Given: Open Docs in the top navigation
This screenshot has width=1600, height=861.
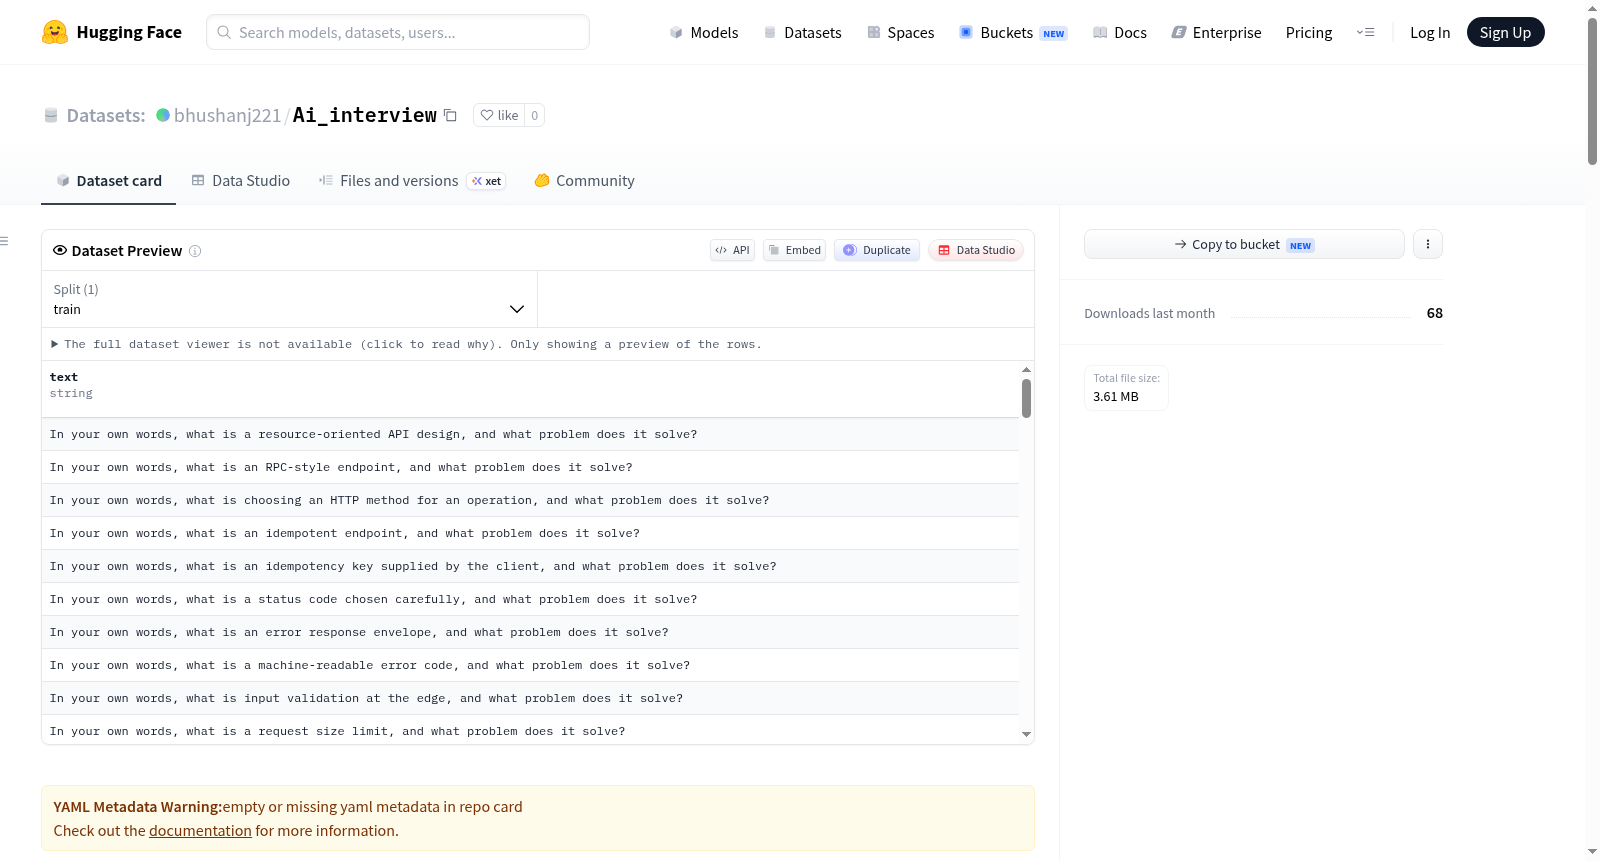Looking at the screenshot, I should [x=1120, y=32].
